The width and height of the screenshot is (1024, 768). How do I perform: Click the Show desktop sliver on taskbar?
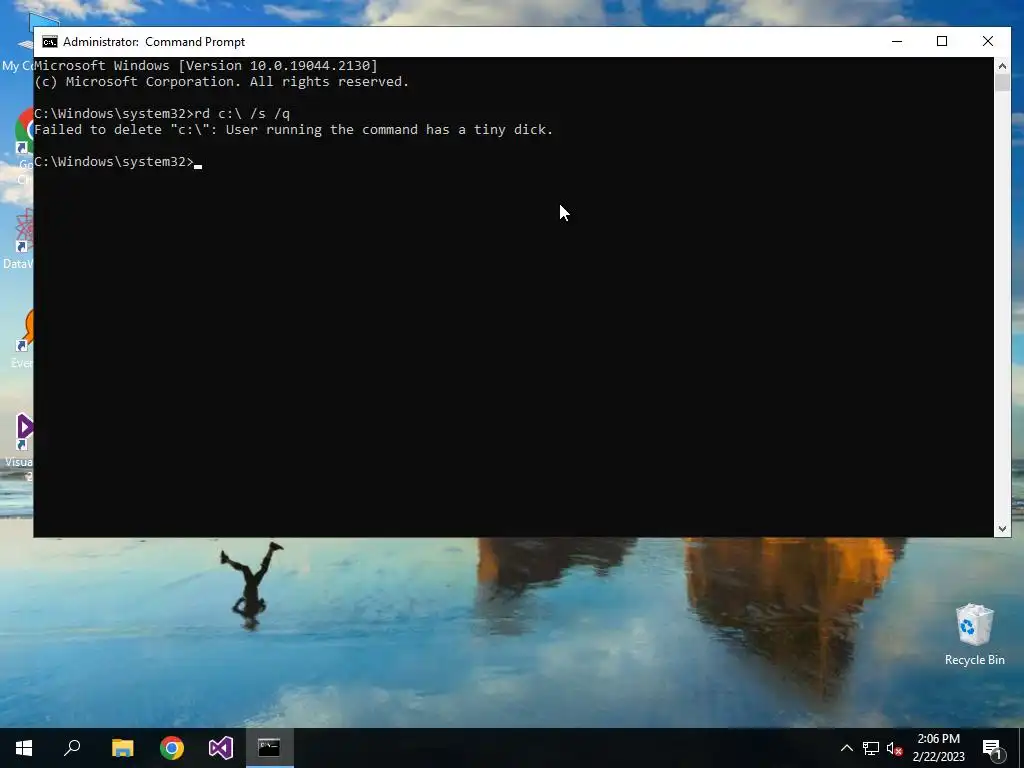tap(1021, 748)
